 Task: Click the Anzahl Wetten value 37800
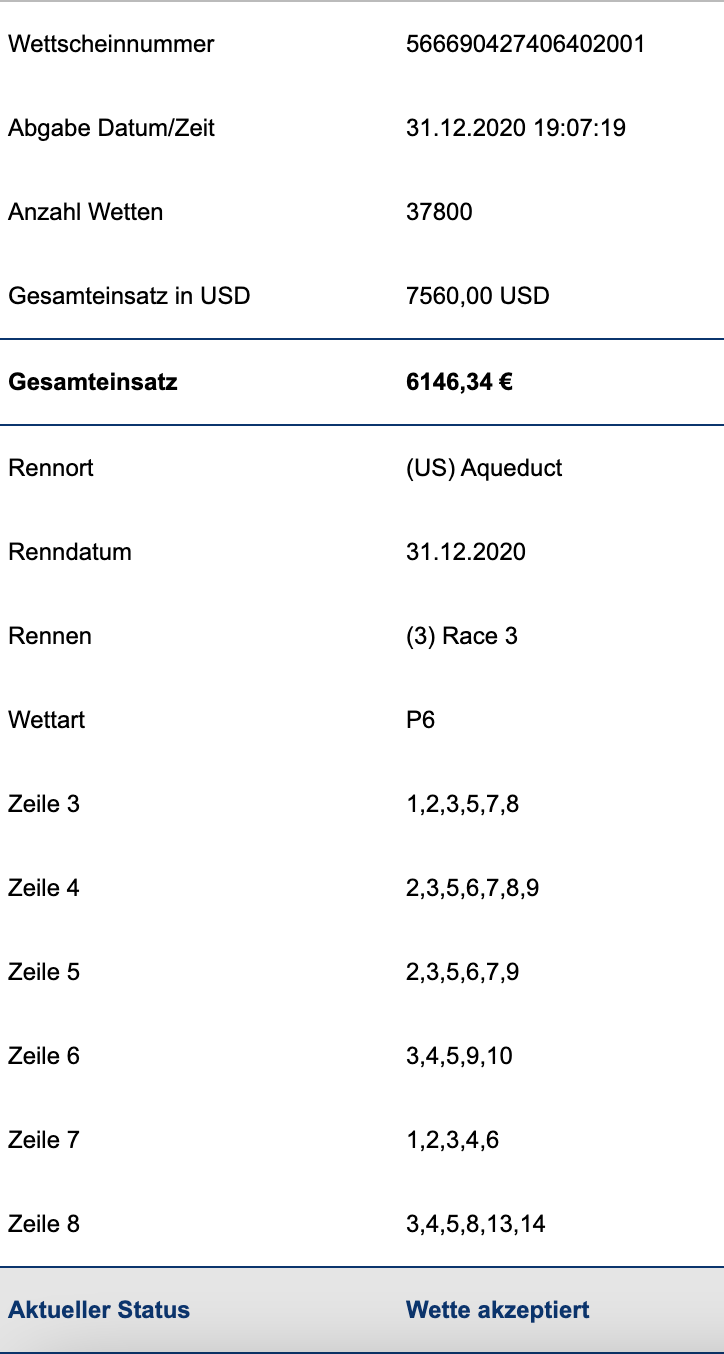tap(439, 212)
